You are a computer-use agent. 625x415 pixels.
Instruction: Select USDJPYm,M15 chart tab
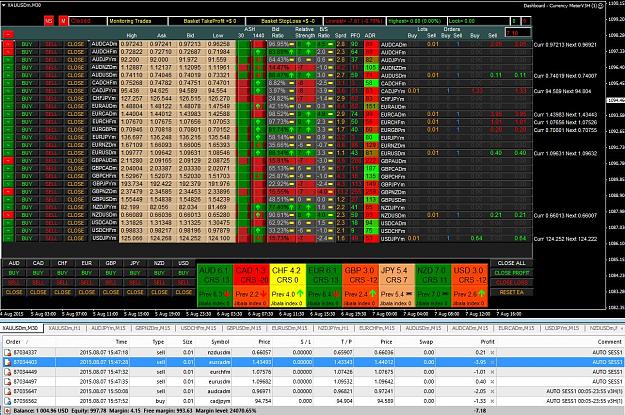click(562, 328)
